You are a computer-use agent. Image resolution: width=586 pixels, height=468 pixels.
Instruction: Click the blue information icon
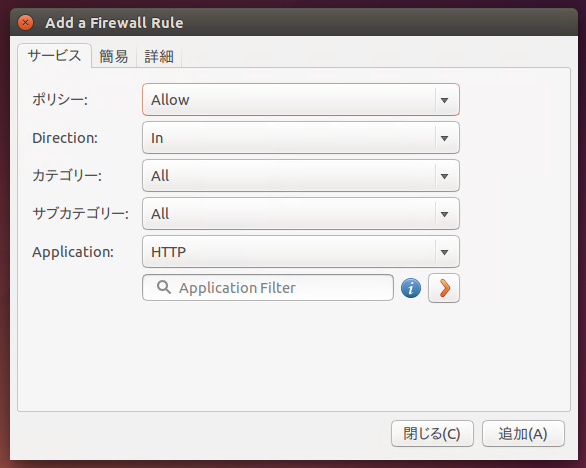tap(411, 288)
